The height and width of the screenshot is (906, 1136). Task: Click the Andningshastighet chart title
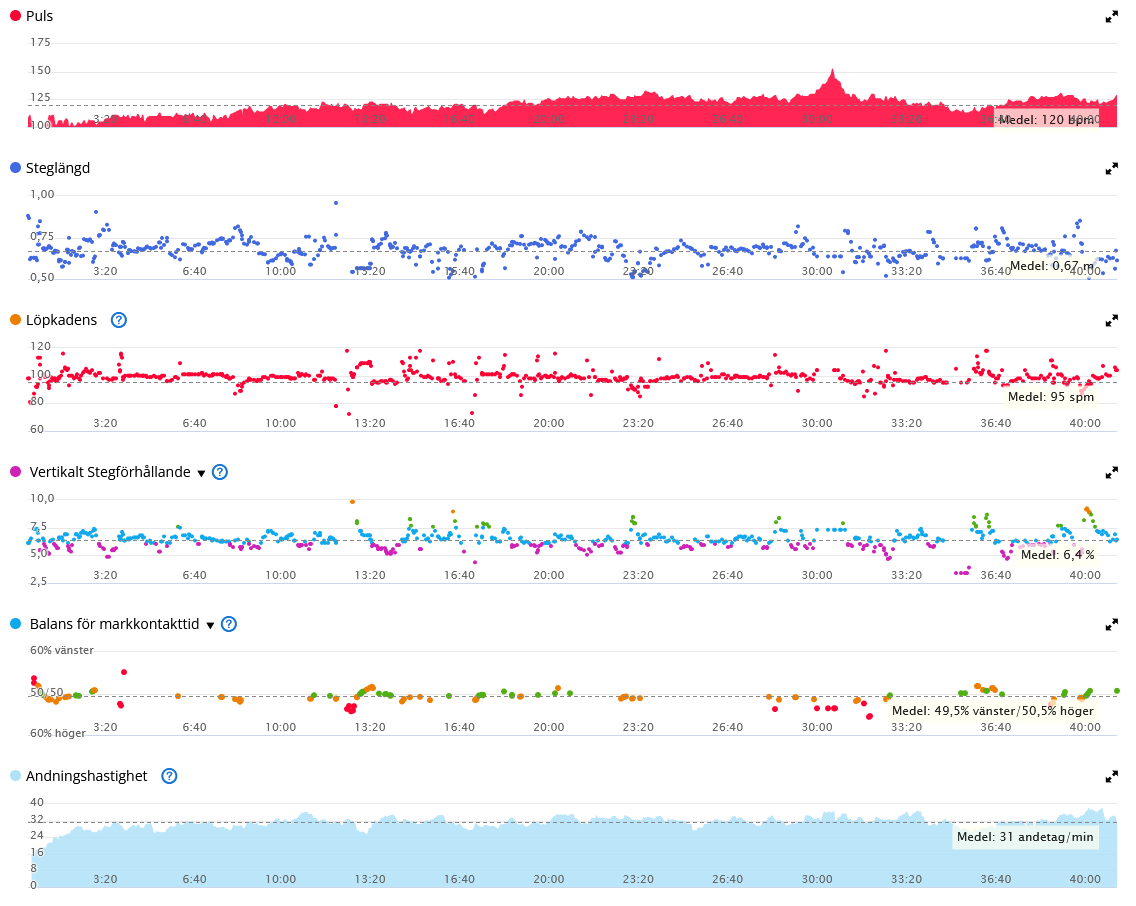pyautogui.click(x=86, y=776)
